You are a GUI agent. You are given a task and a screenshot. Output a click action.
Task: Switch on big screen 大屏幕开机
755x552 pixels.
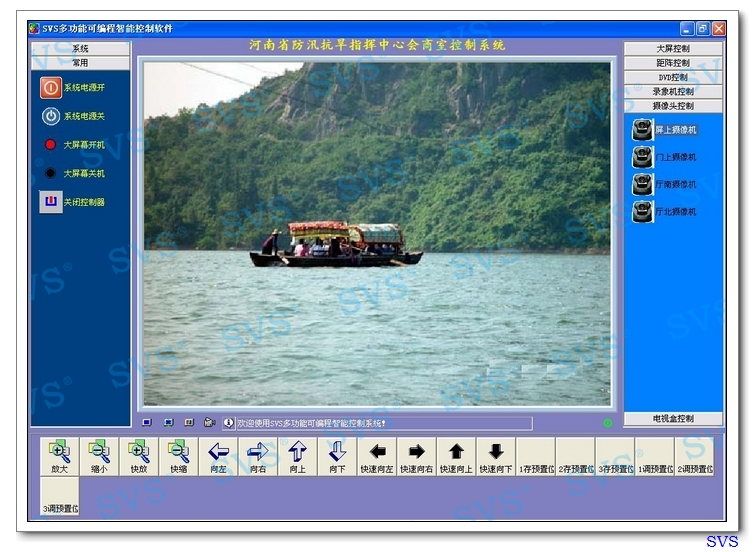[51, 145]
